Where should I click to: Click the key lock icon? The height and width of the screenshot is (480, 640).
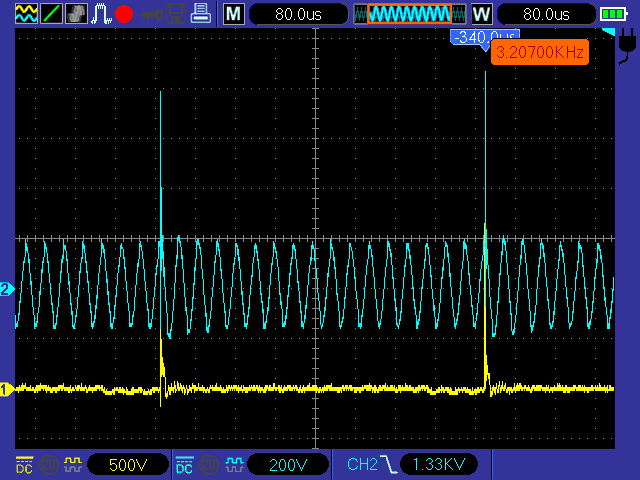click(150, 14)
